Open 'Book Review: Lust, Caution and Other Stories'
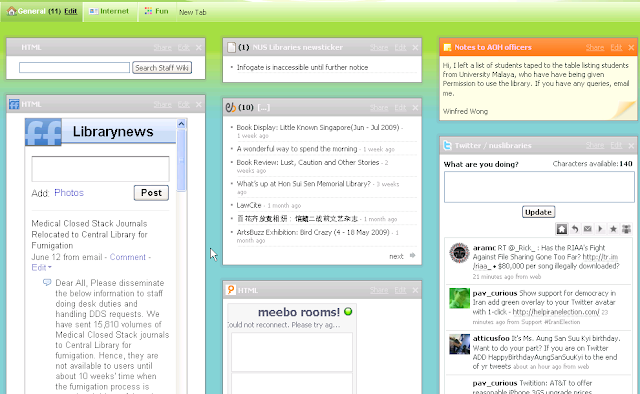This screenshot has width=640, height=394. point(308,162)
